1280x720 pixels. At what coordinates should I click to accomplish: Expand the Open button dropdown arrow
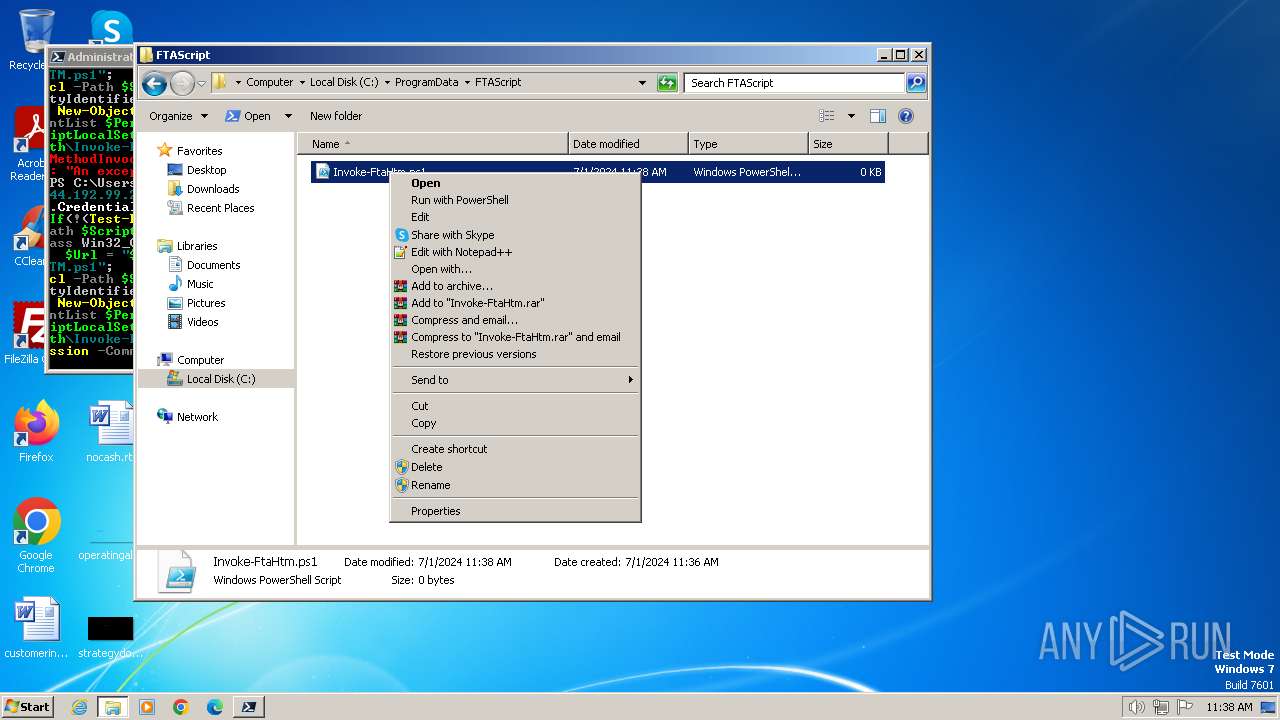click(x=288, y=116)
